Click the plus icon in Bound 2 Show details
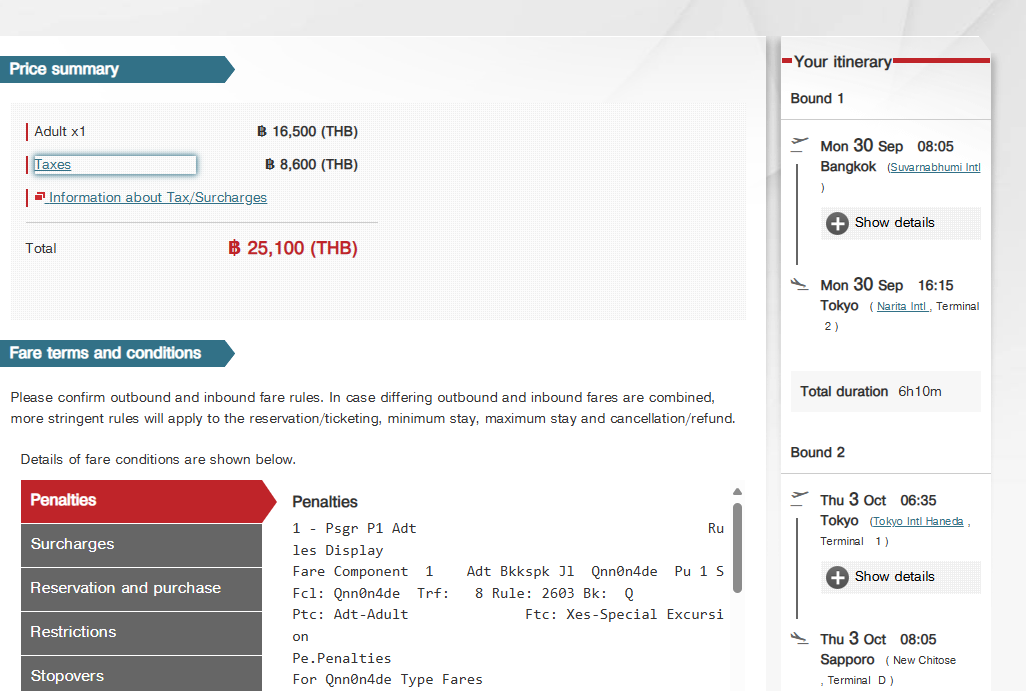 837,577
